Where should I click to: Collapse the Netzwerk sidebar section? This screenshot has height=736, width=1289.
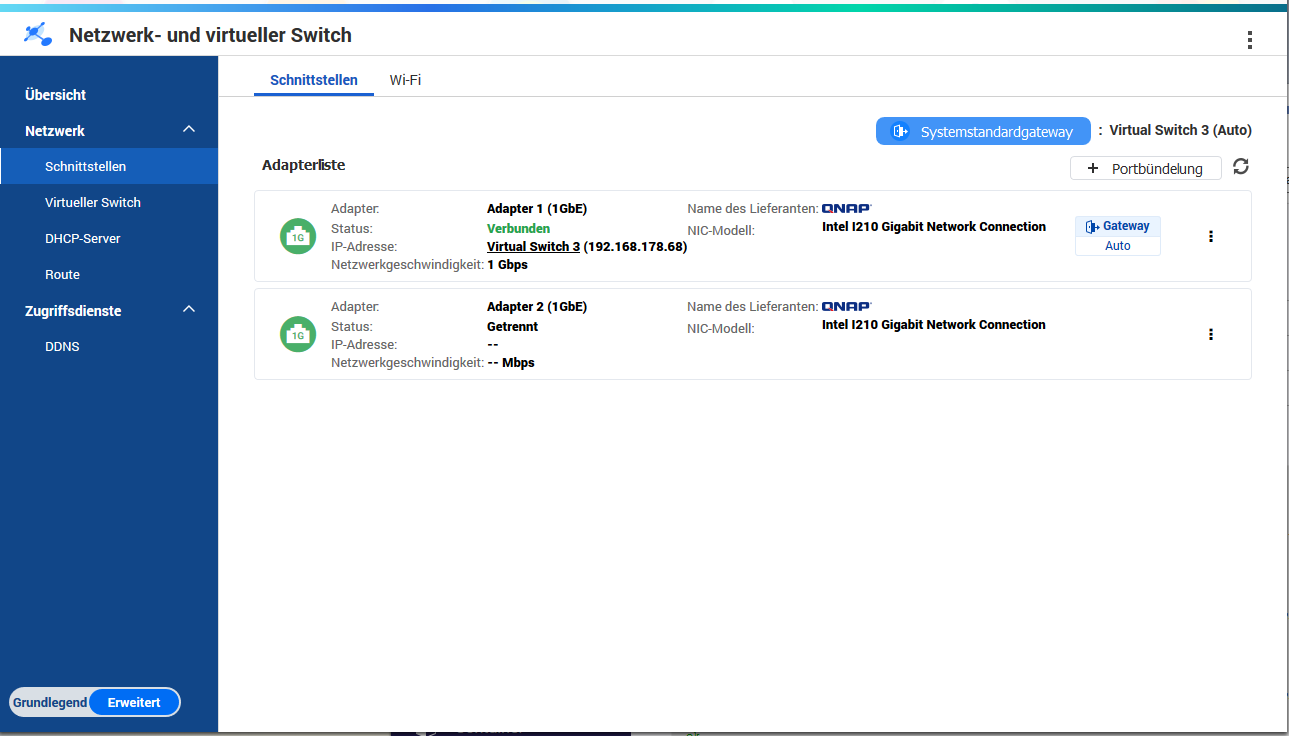[188, 130]
